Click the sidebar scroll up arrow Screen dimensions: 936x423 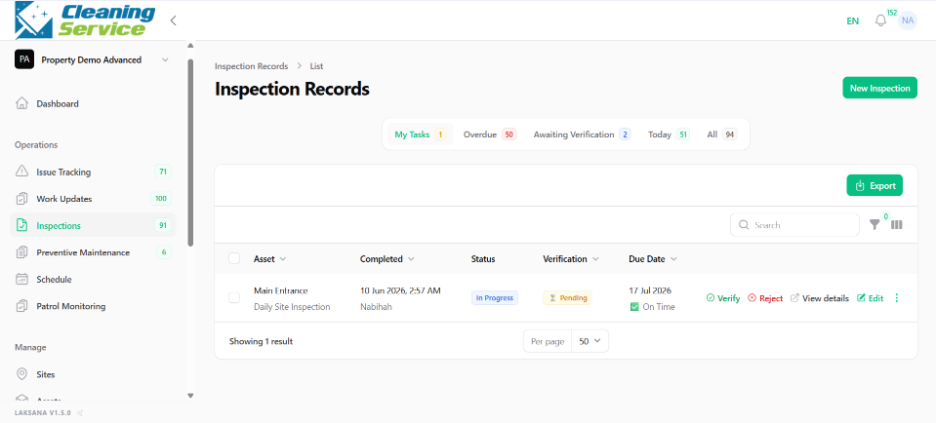pyautogui.click(x=190, y=46)
